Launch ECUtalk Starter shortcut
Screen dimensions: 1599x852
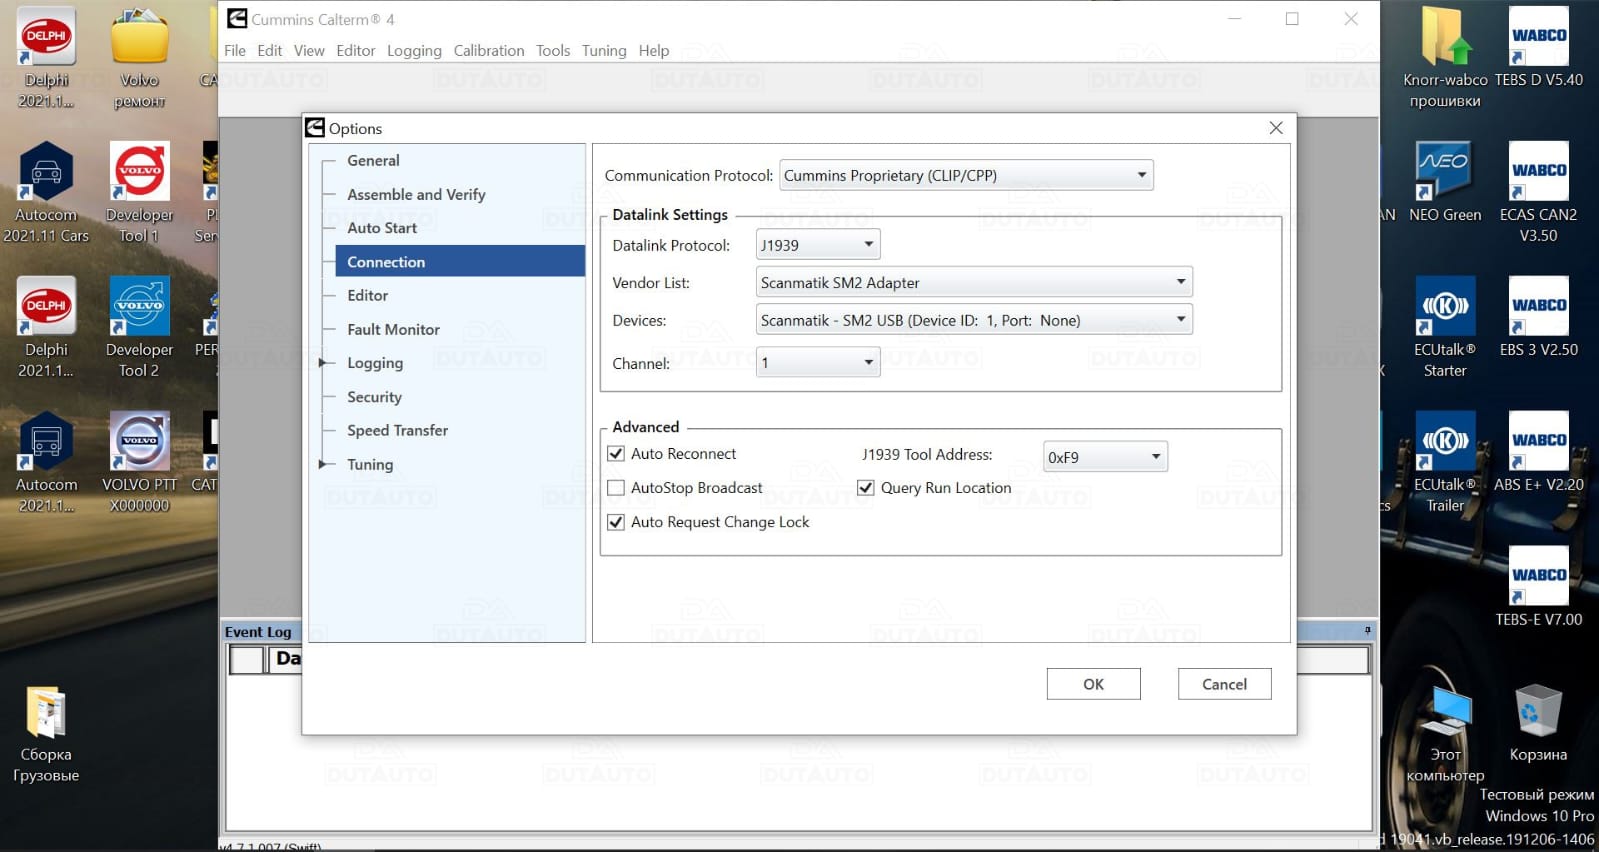point(1444,307)
